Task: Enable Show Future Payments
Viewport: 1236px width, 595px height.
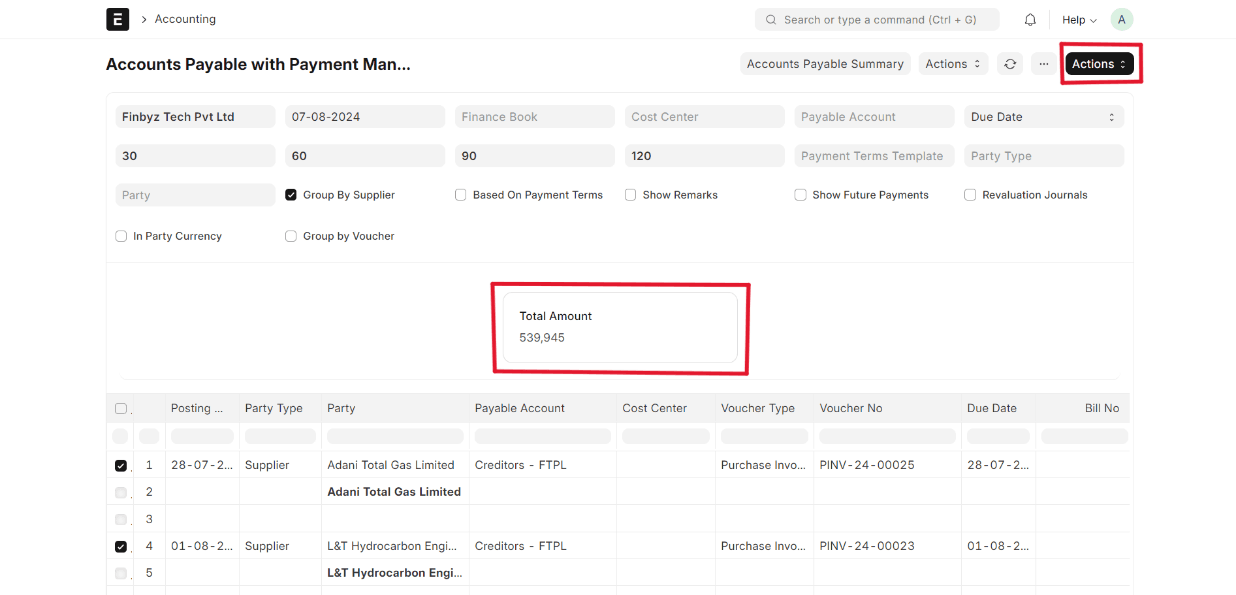Action: pyautogui.click(x=801, y=195)
